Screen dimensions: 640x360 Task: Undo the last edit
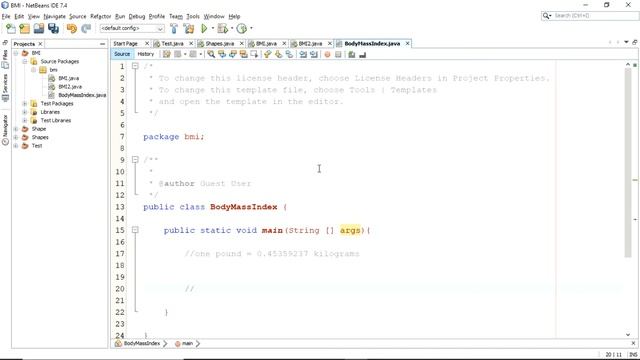pos(72,29)
